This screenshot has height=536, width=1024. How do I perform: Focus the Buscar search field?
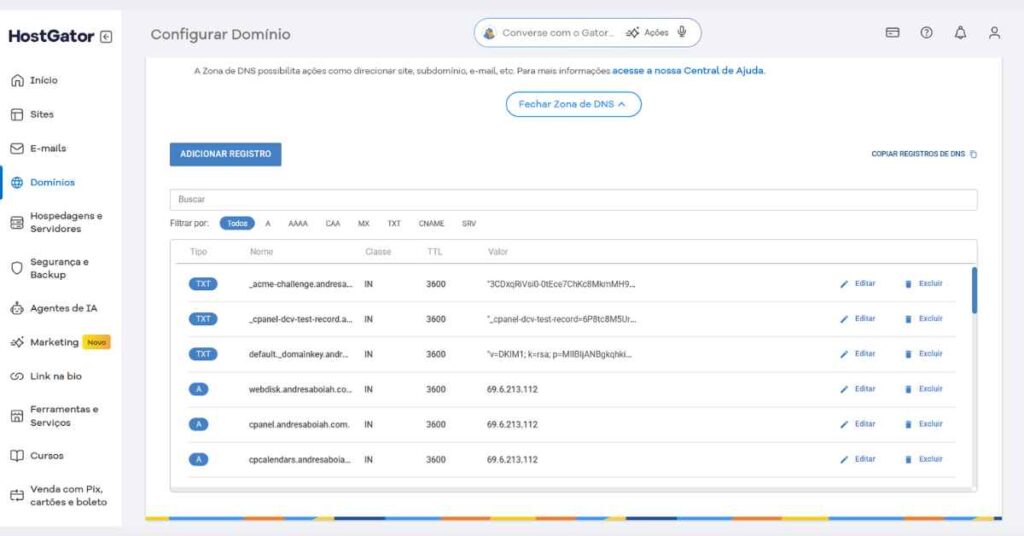[573, 200]
